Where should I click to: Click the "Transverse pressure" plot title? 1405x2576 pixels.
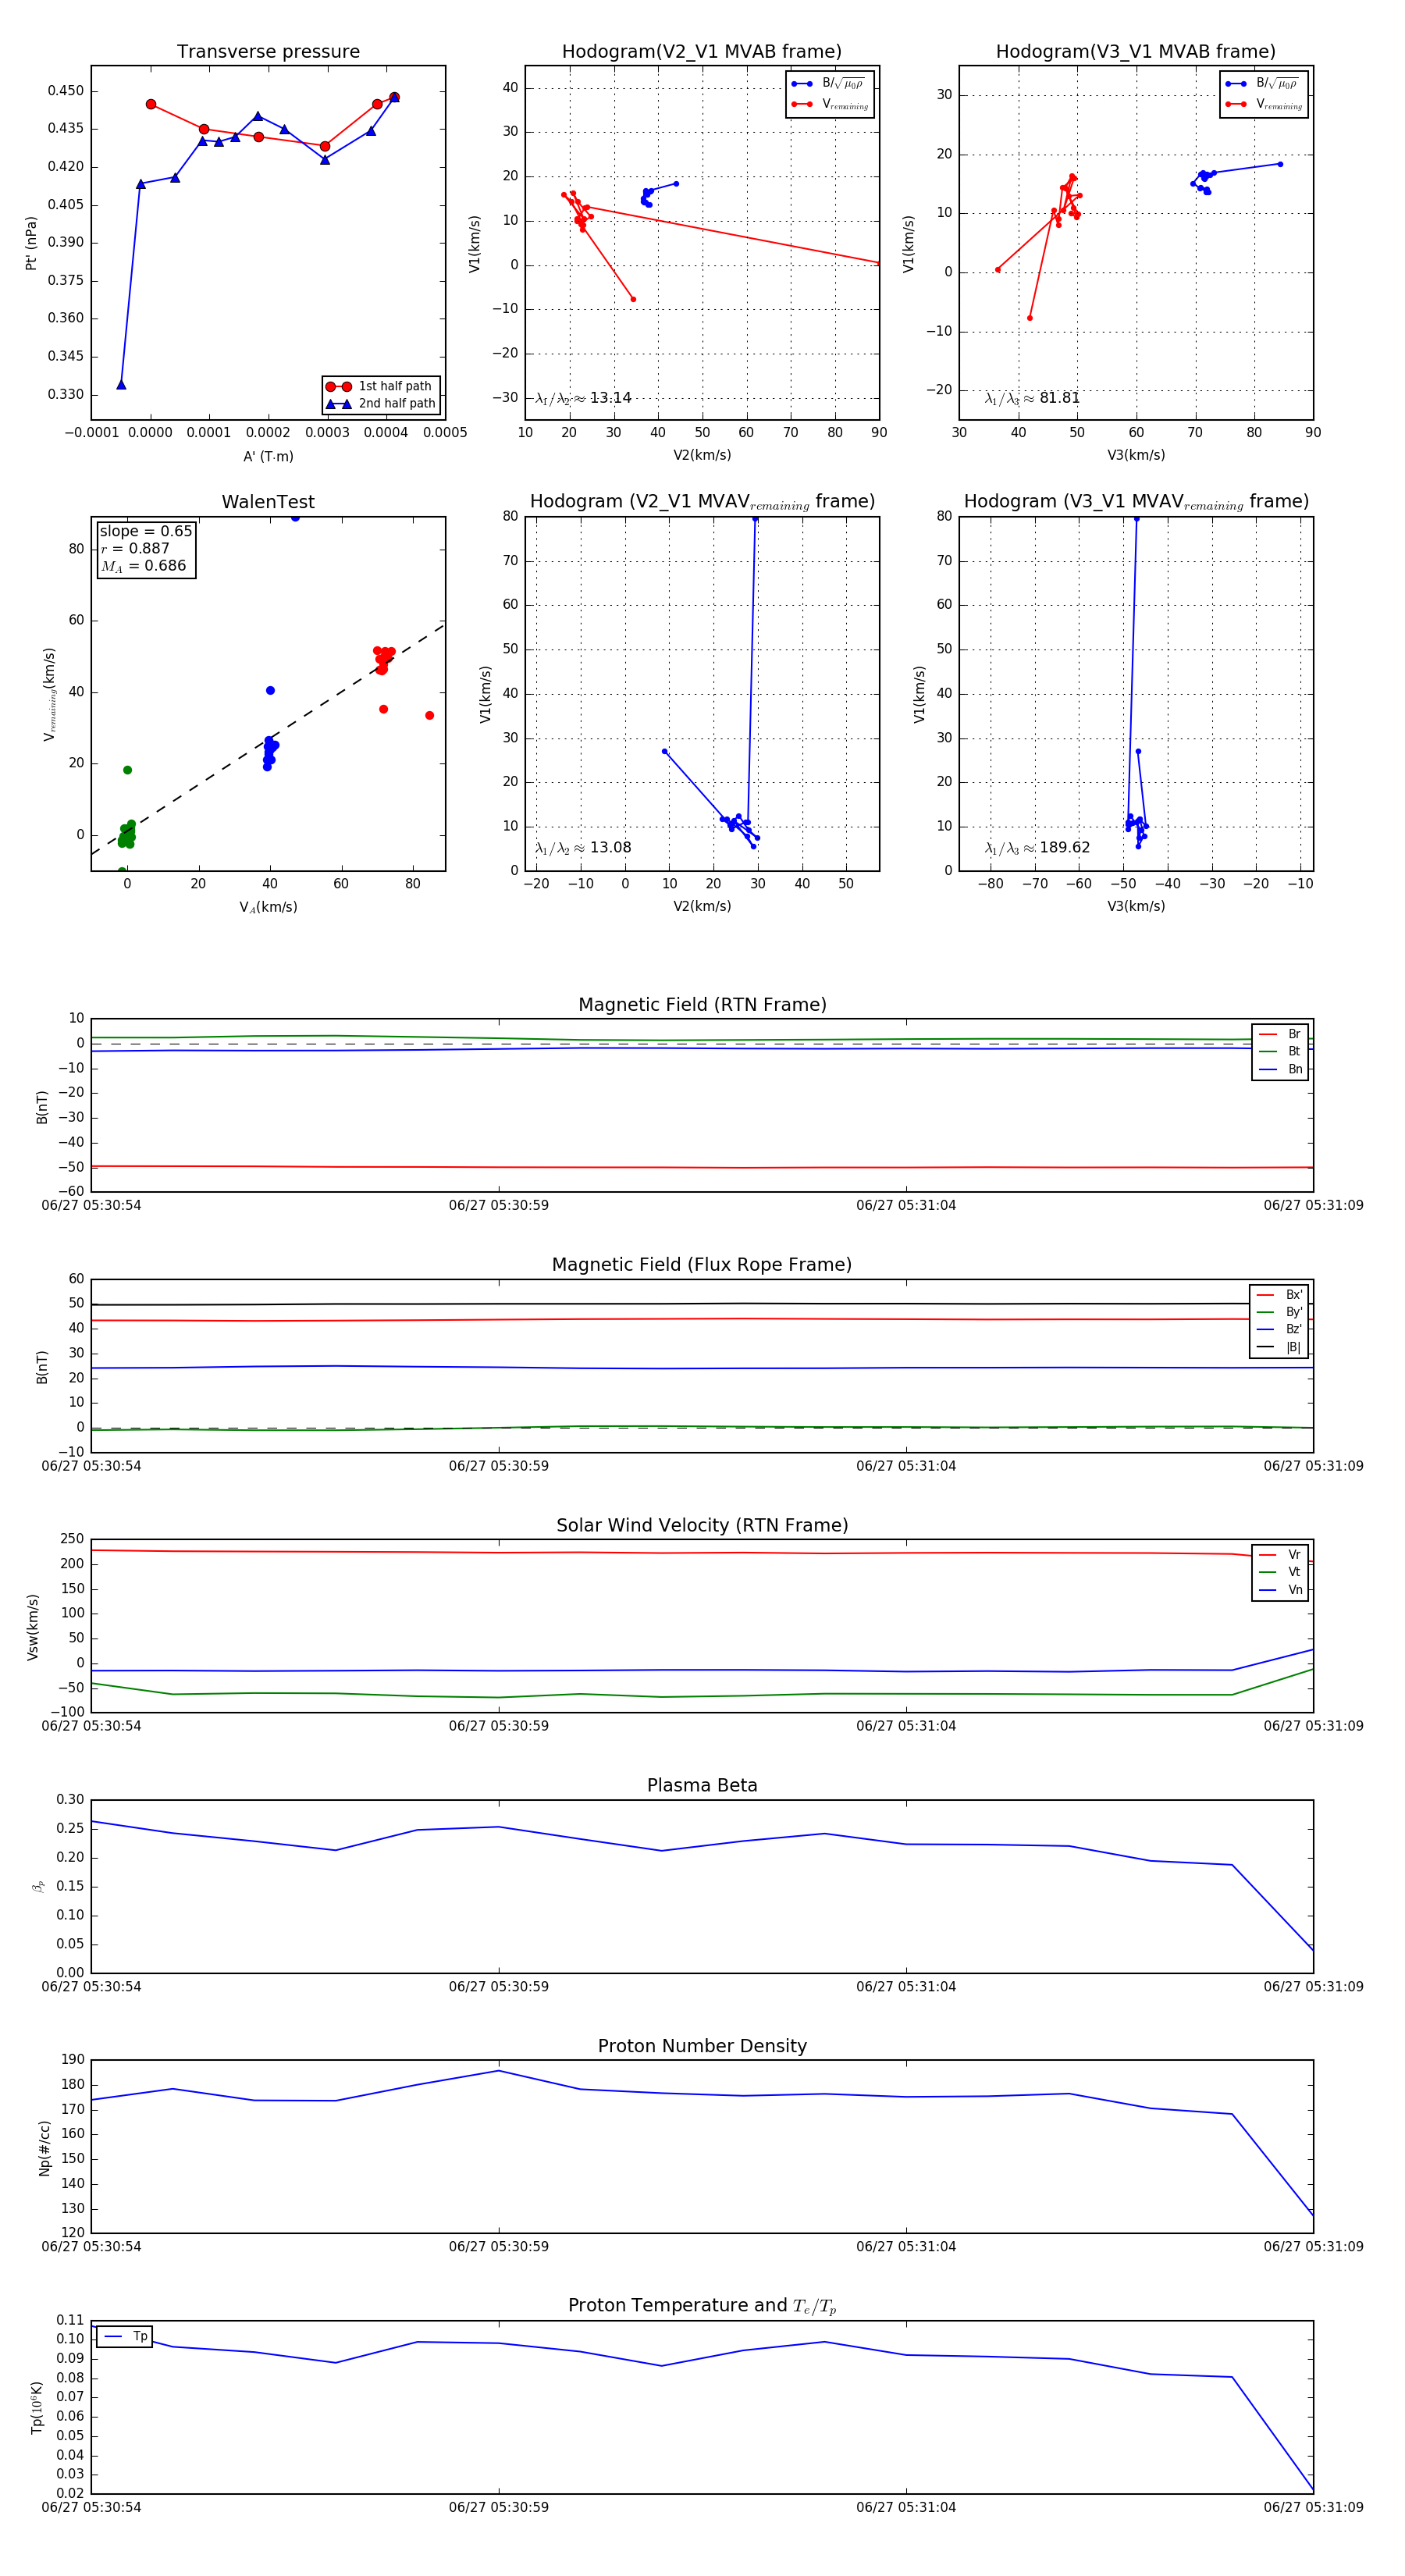click(268, 52)
